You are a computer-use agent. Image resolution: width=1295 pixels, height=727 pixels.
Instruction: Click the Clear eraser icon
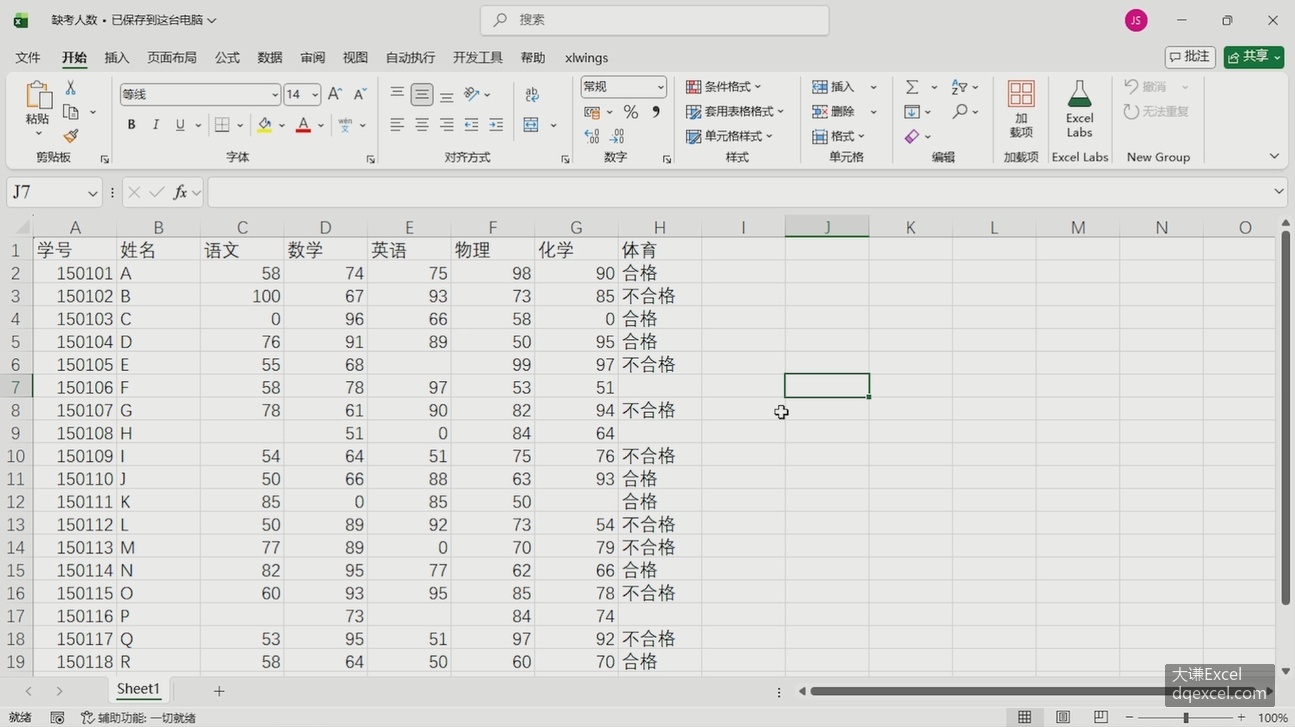(x=912, y=136)
